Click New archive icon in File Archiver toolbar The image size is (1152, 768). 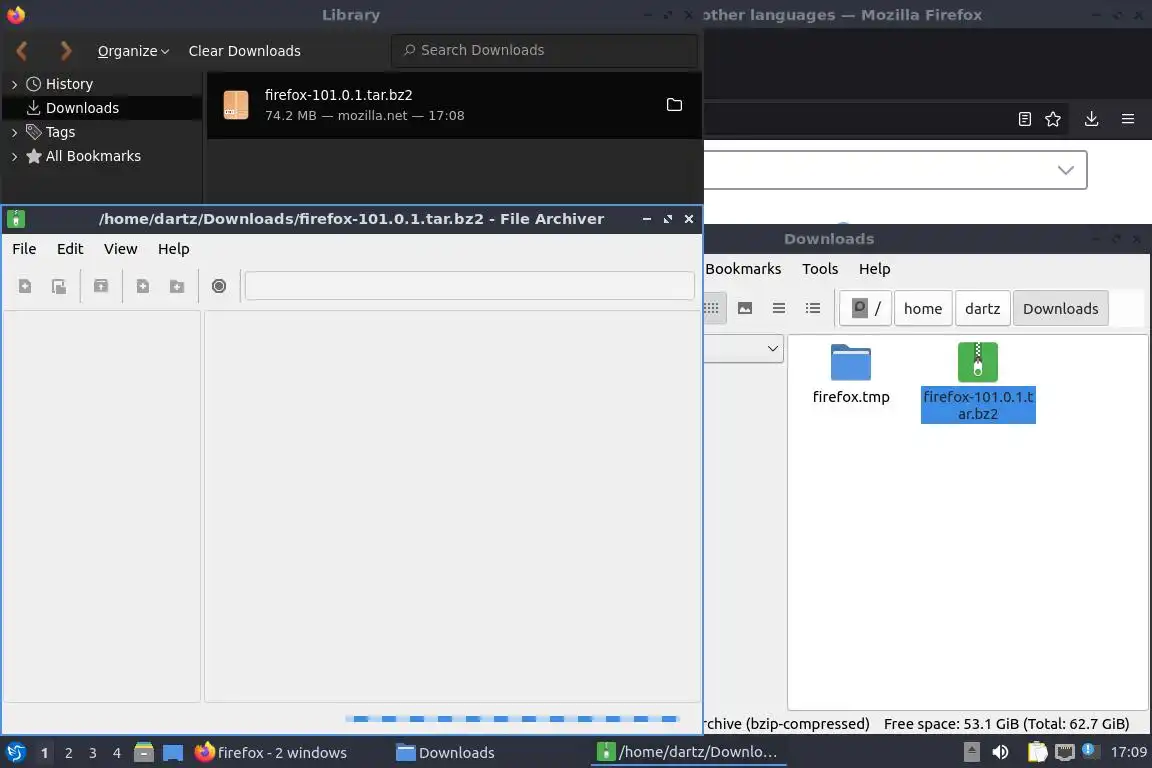pyautogui.click(x=25, y=286)
